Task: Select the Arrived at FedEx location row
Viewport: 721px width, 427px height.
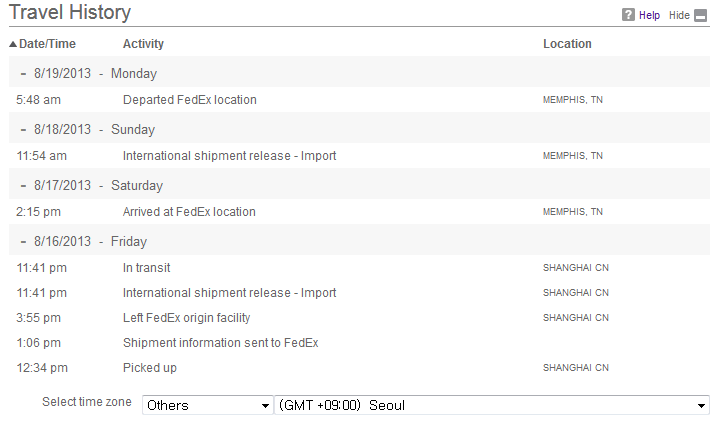Action: coord(359,212)
